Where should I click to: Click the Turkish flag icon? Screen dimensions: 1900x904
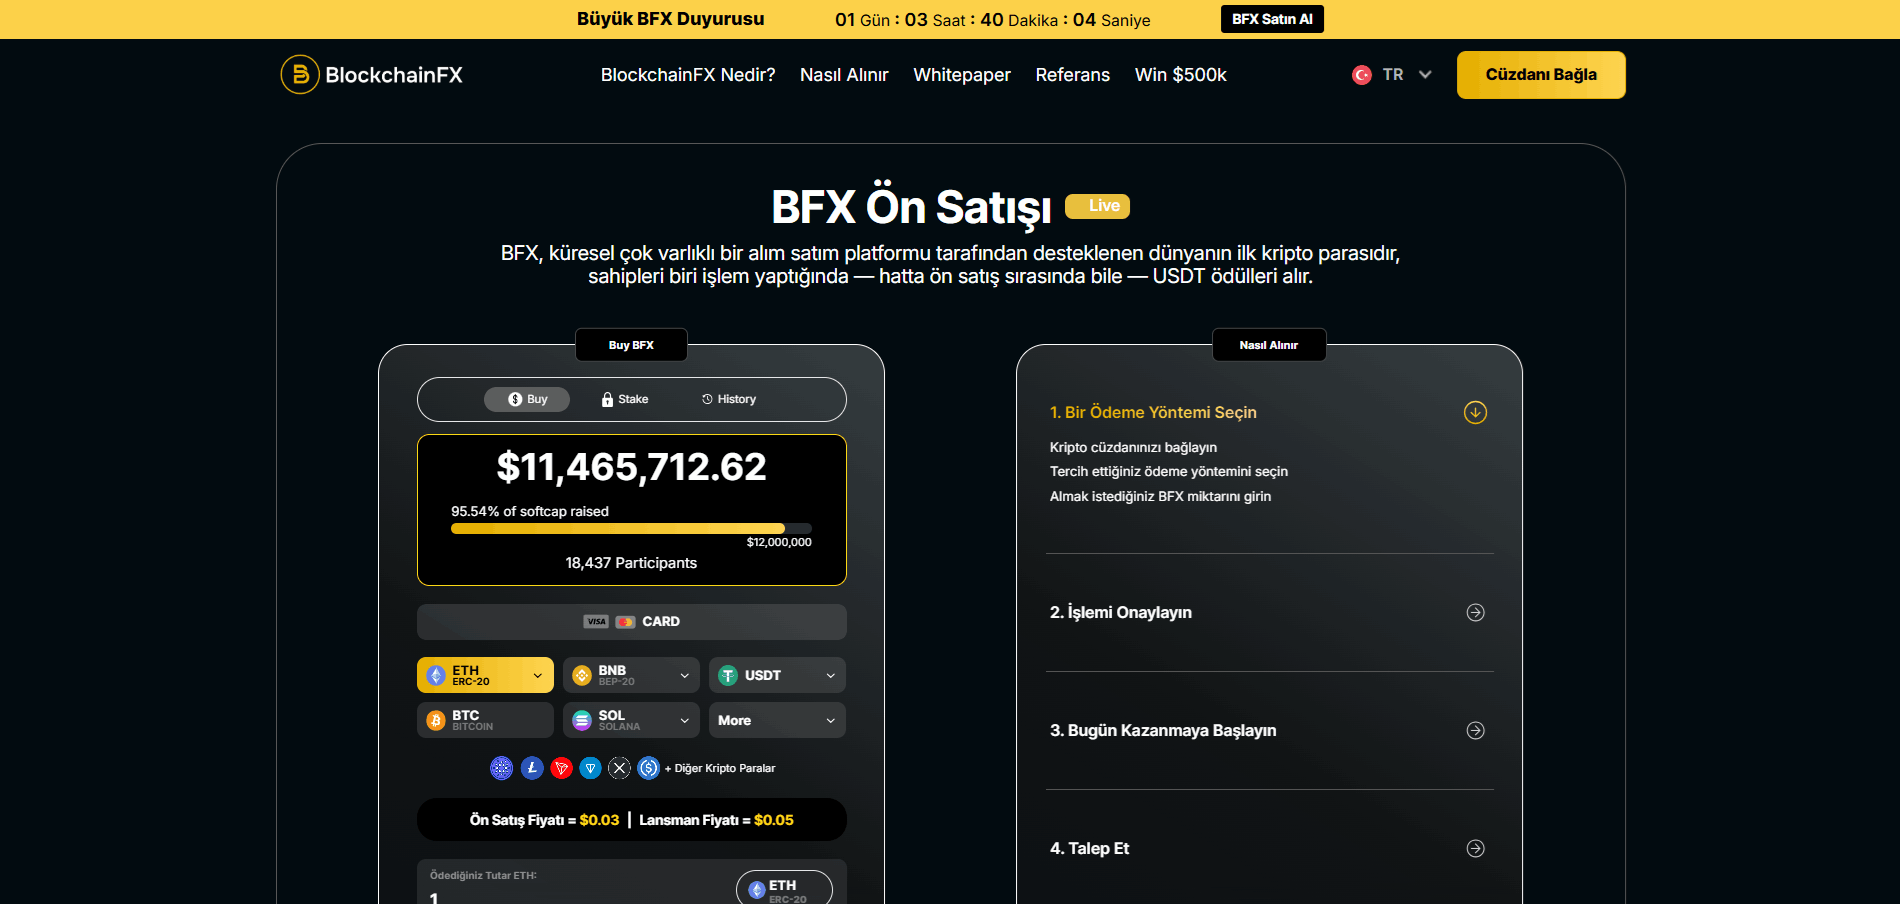[1361, 75]
